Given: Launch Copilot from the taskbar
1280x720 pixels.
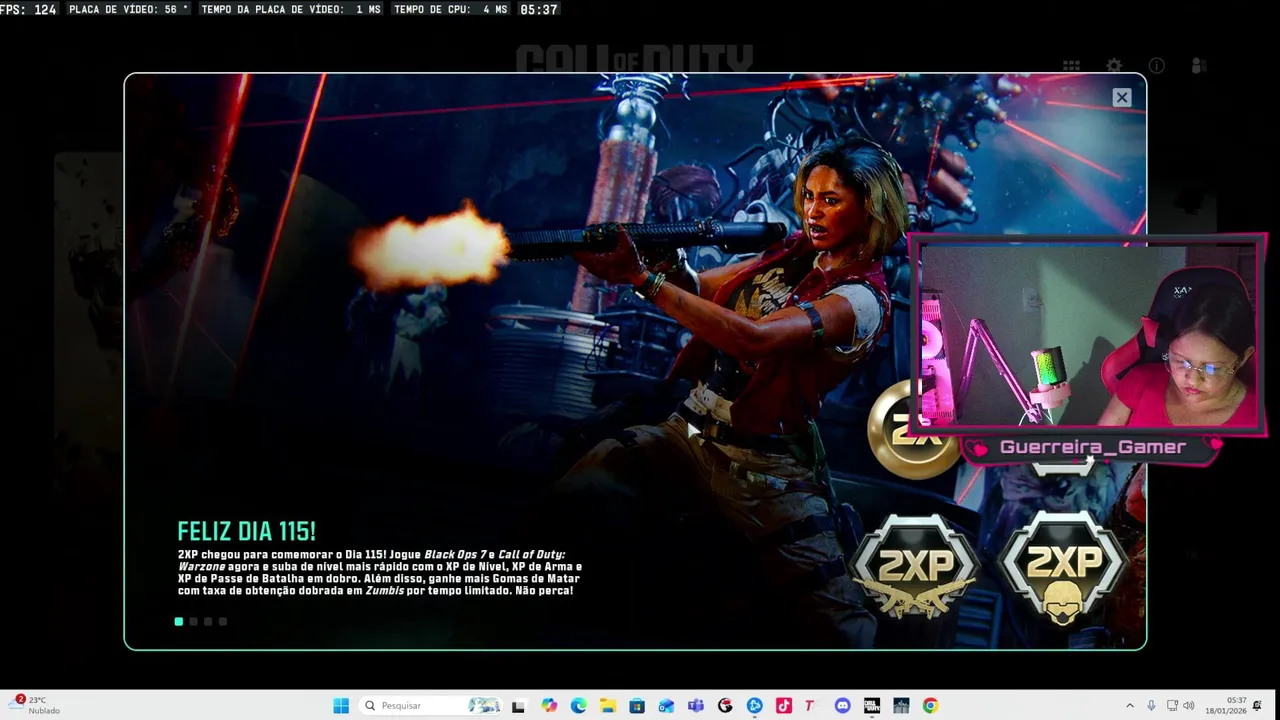Looking at the screenshot, I should tap(549, 706).
